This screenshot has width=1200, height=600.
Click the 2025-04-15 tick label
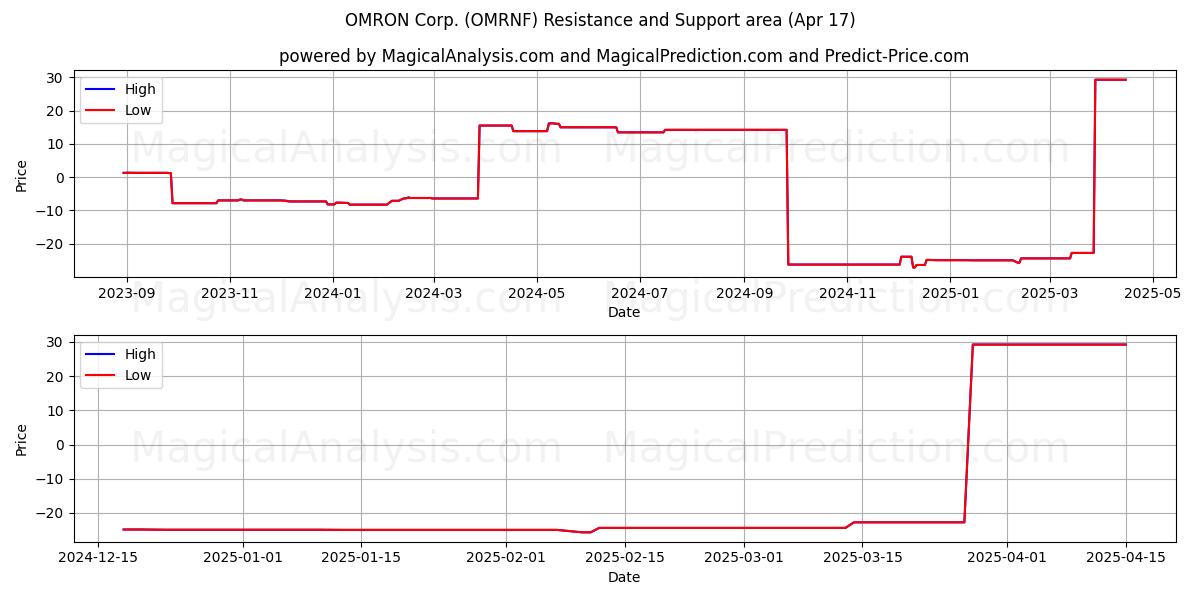[1126, 558]
